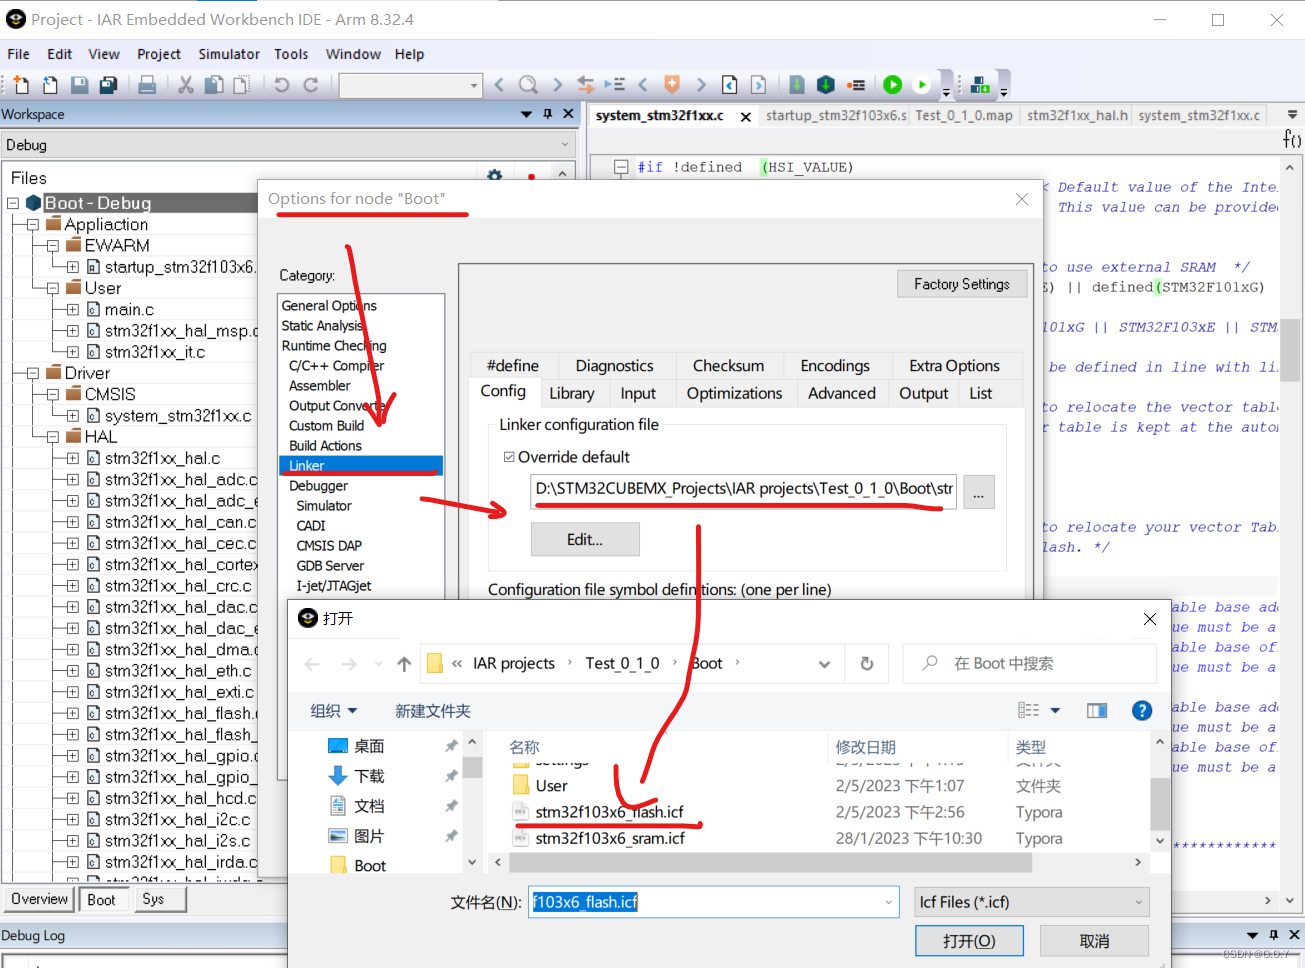
Task: Collapse the EWARM folder node
Action: 52,245
